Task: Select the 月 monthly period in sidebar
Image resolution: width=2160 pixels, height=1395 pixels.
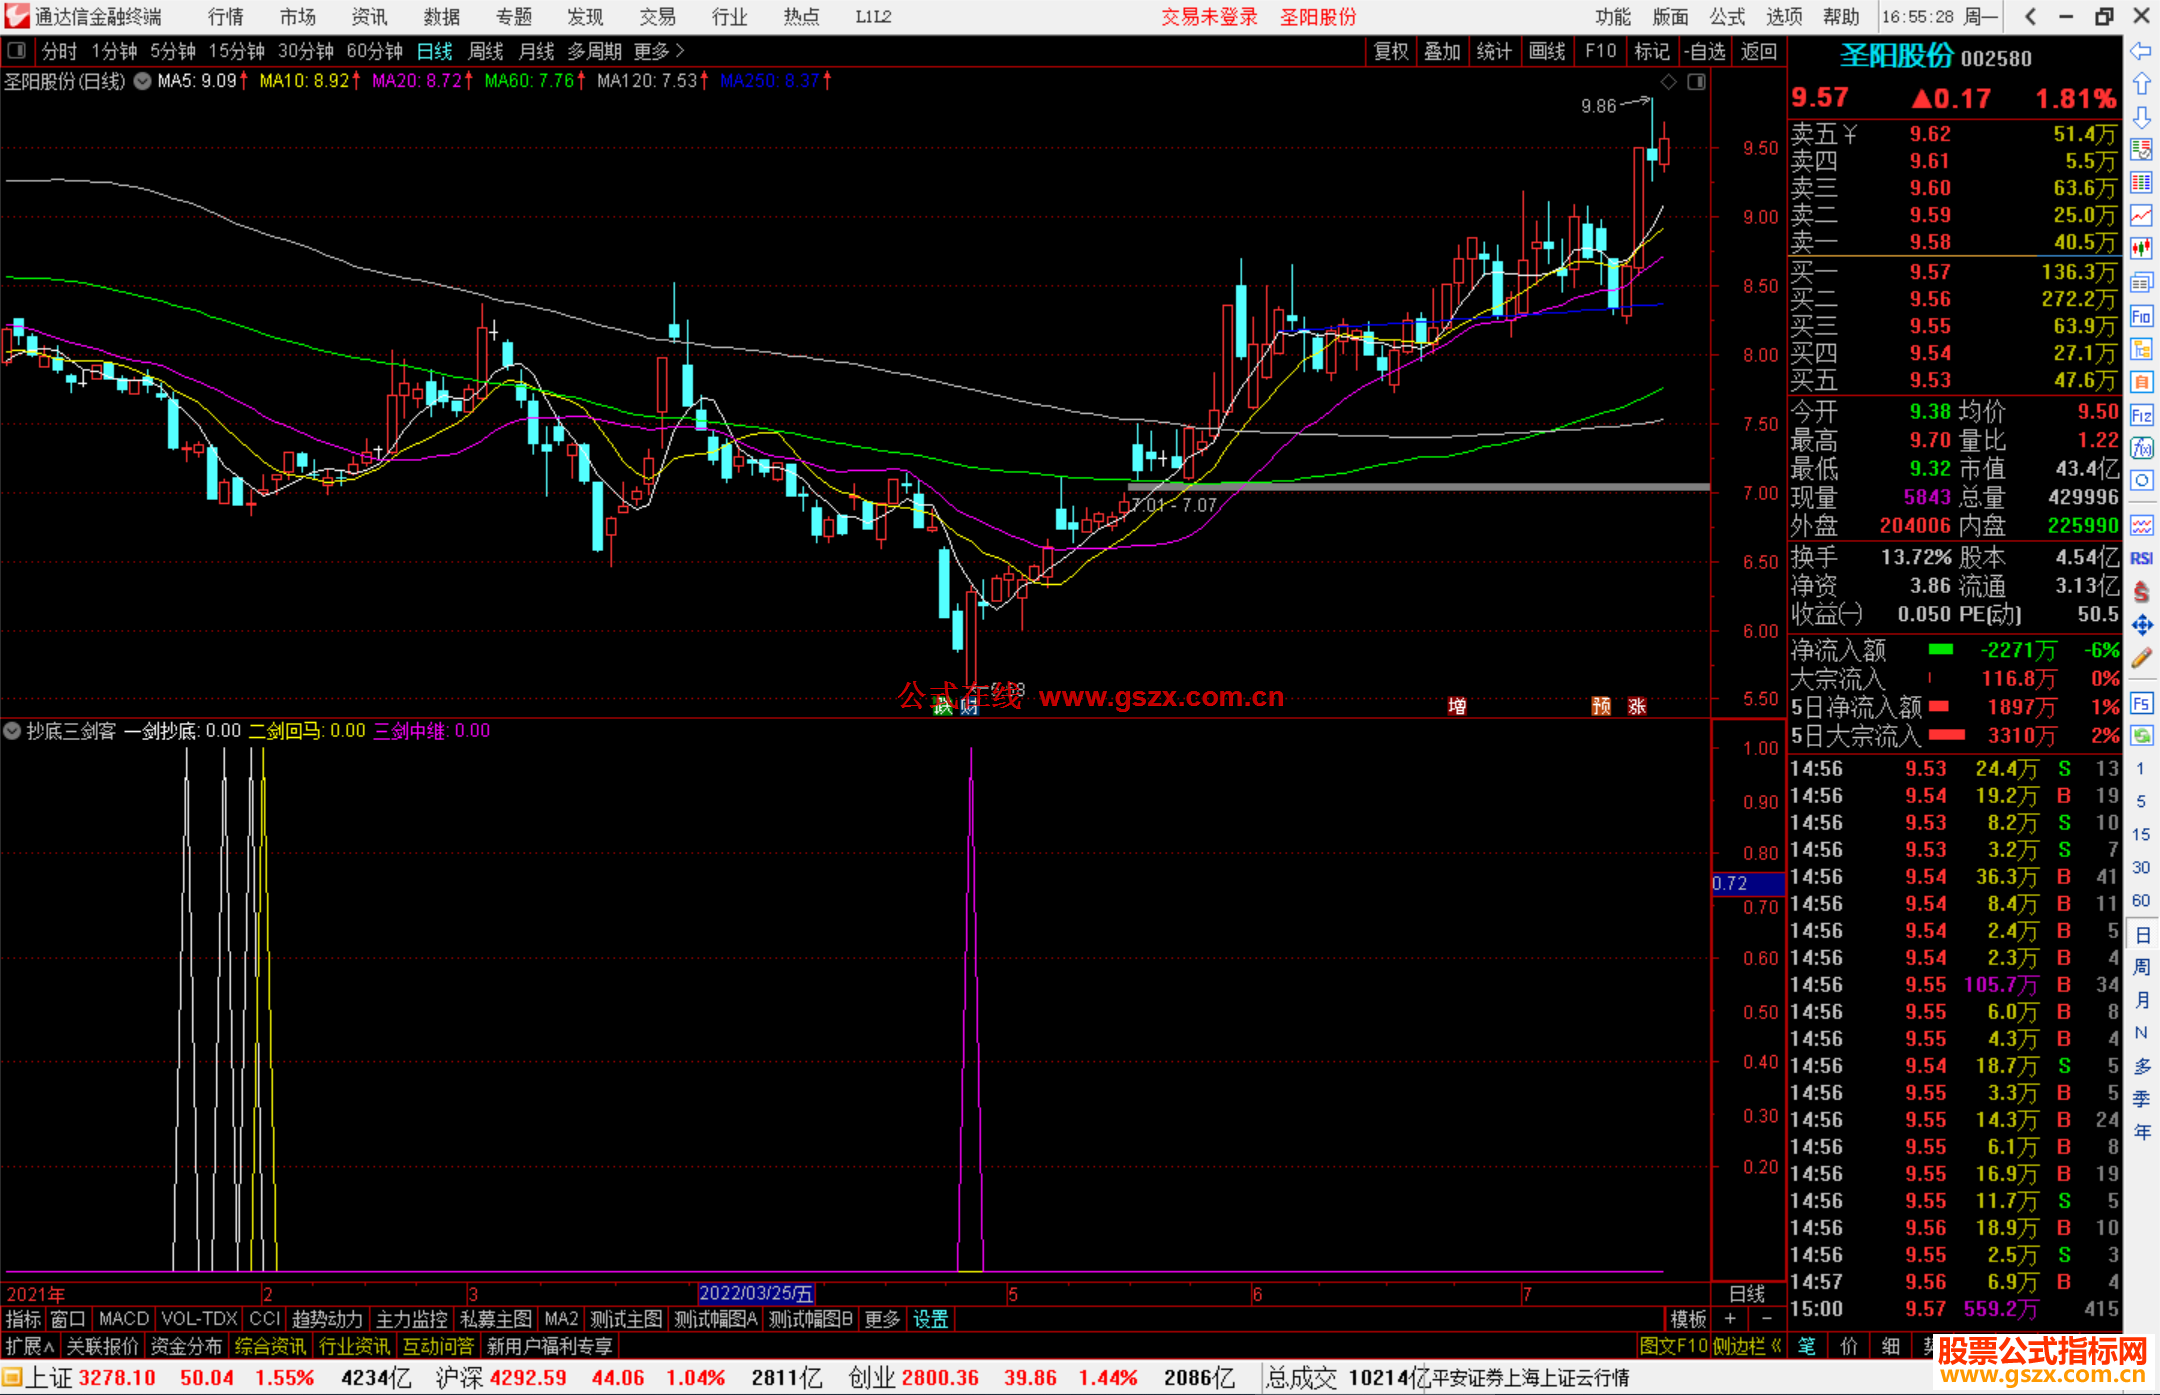Action: tap(2141, 1000)
